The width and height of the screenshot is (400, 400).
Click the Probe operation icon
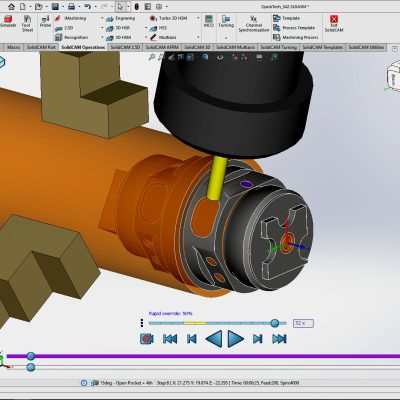point(45,21)
